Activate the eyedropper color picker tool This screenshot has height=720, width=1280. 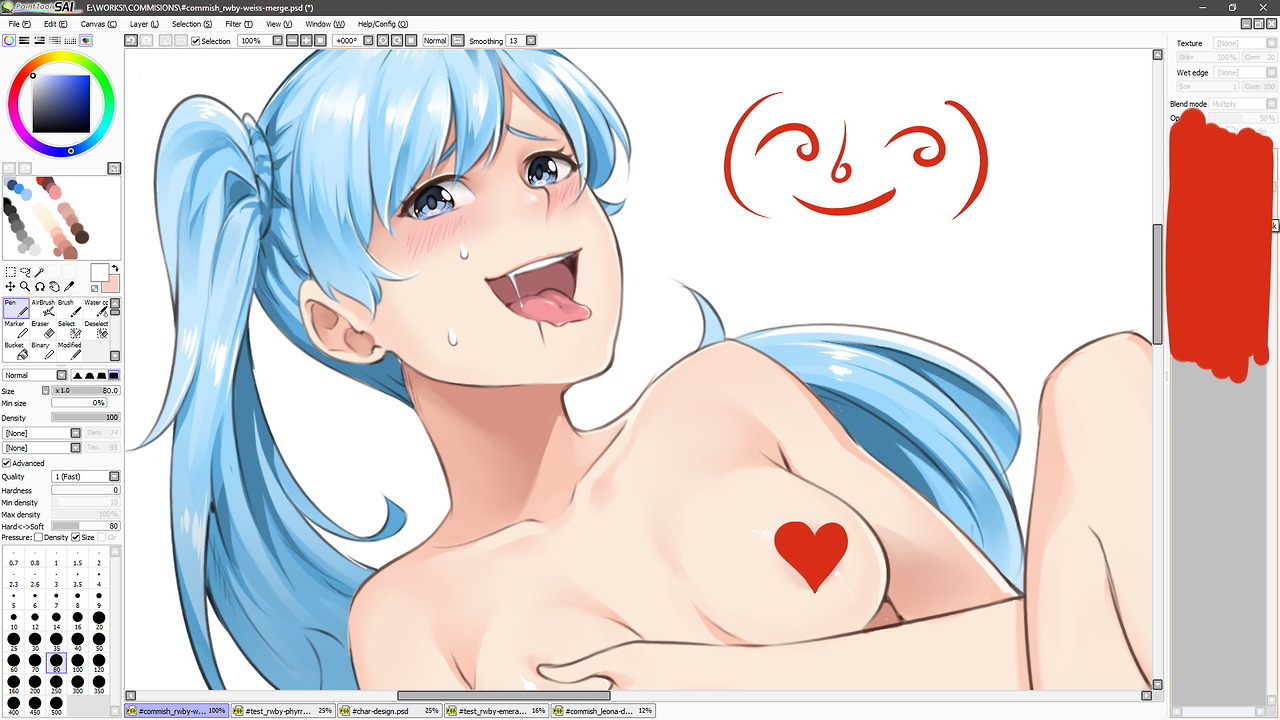69,287
